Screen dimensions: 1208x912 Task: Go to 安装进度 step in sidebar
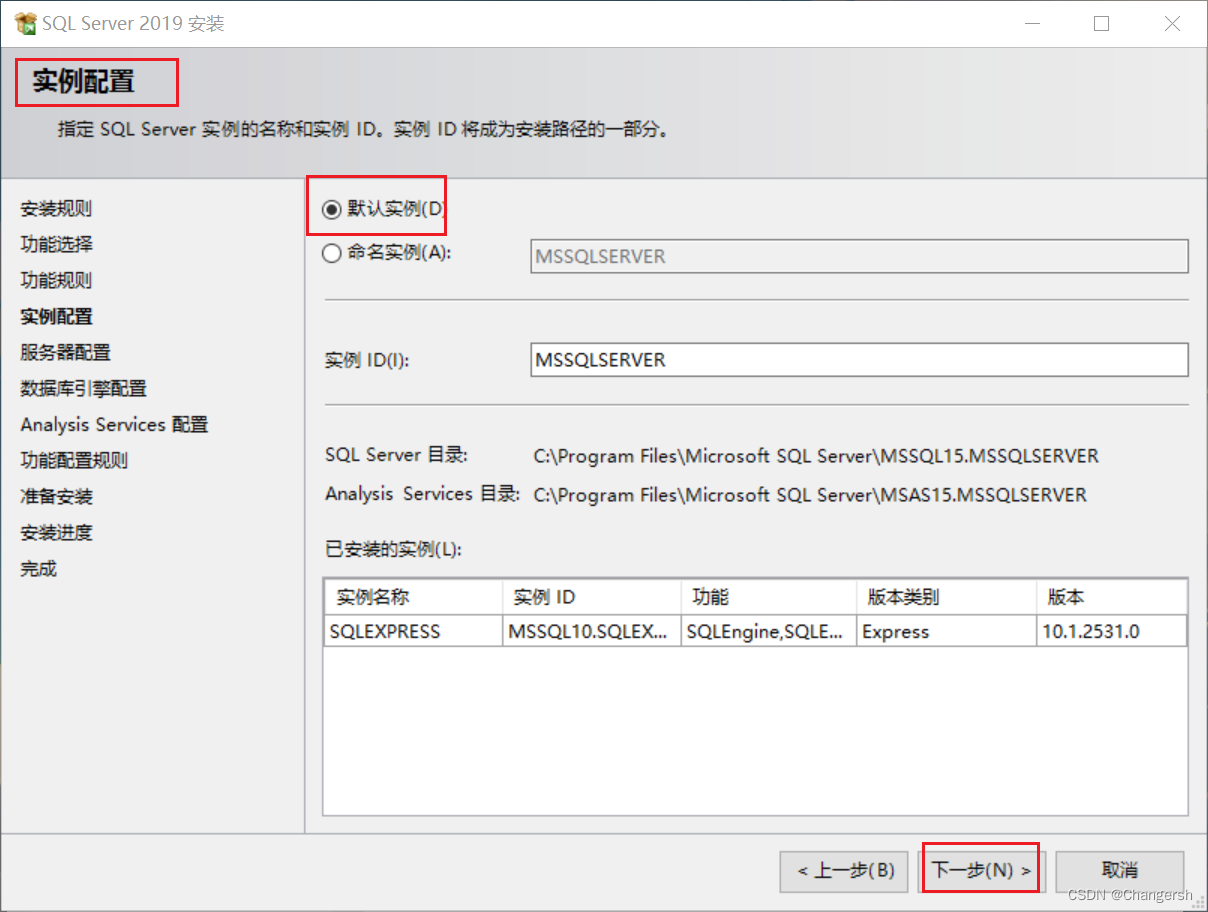point(56,533)
